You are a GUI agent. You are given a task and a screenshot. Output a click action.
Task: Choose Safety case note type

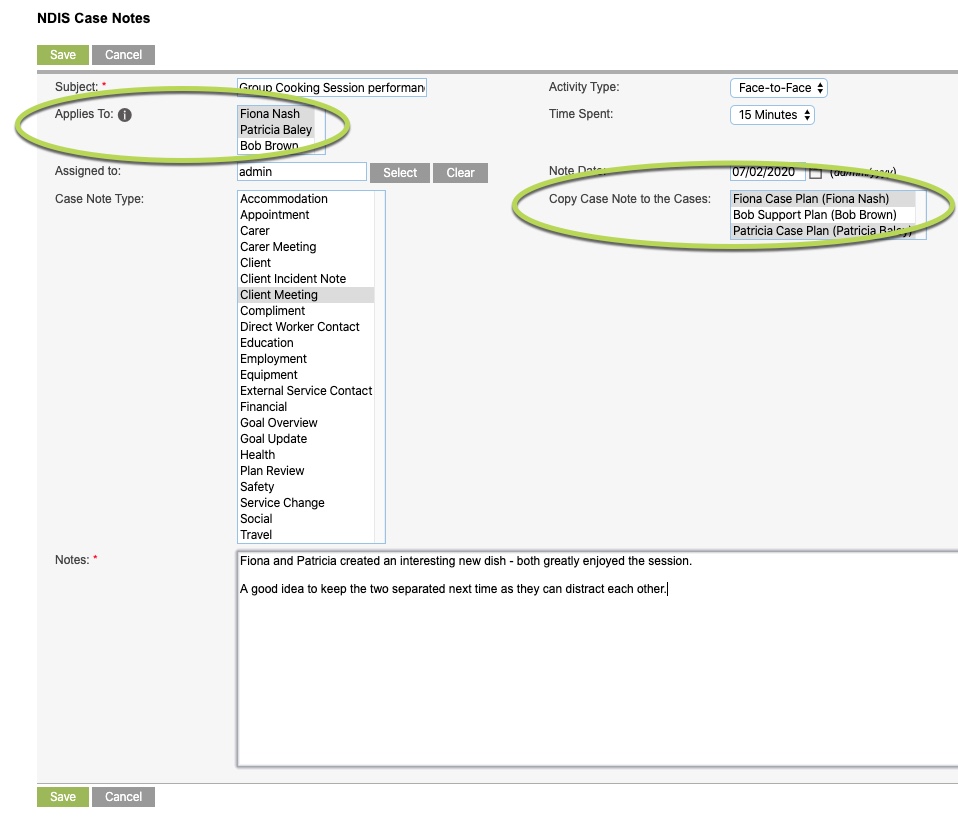point(306,486)
